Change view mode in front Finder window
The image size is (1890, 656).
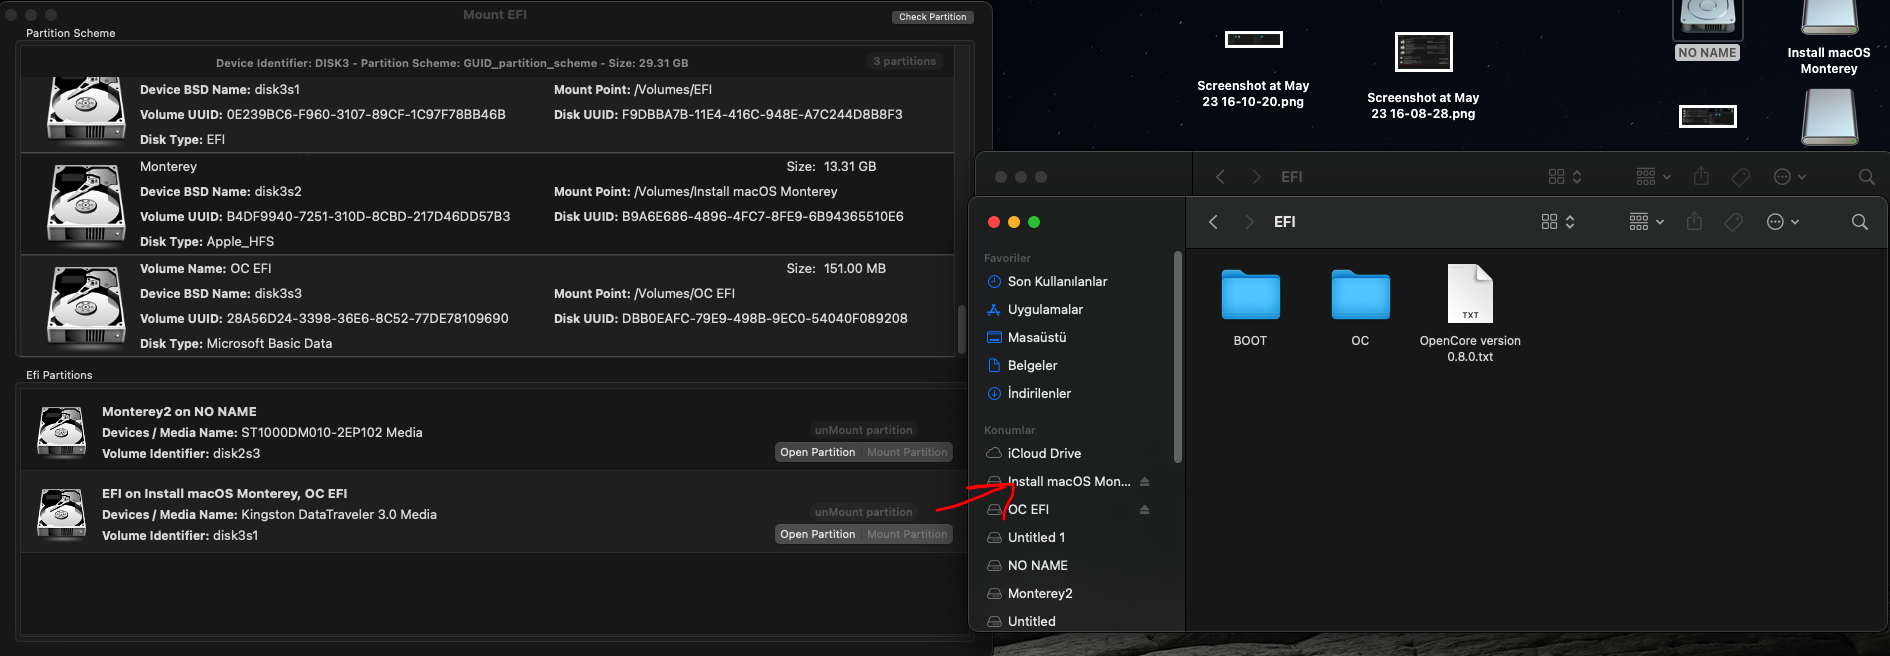point(1558,222)
